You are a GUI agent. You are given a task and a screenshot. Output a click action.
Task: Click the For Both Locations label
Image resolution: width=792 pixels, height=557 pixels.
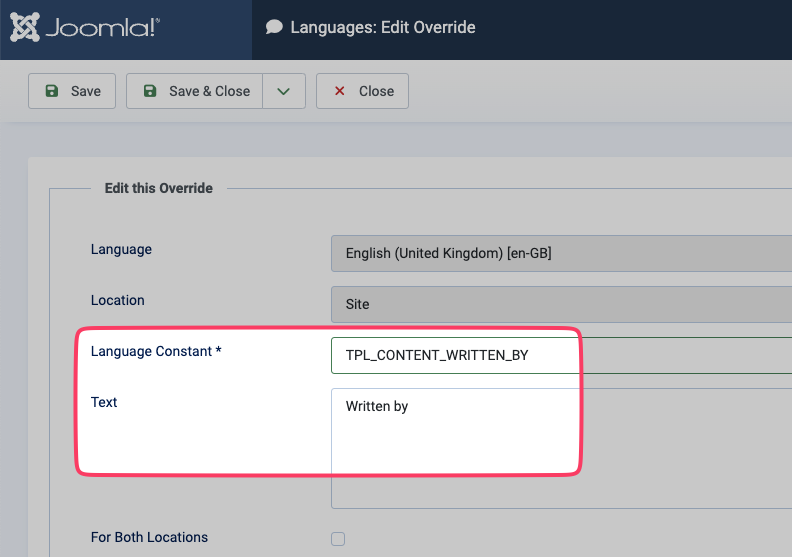(x=149, y=537)
